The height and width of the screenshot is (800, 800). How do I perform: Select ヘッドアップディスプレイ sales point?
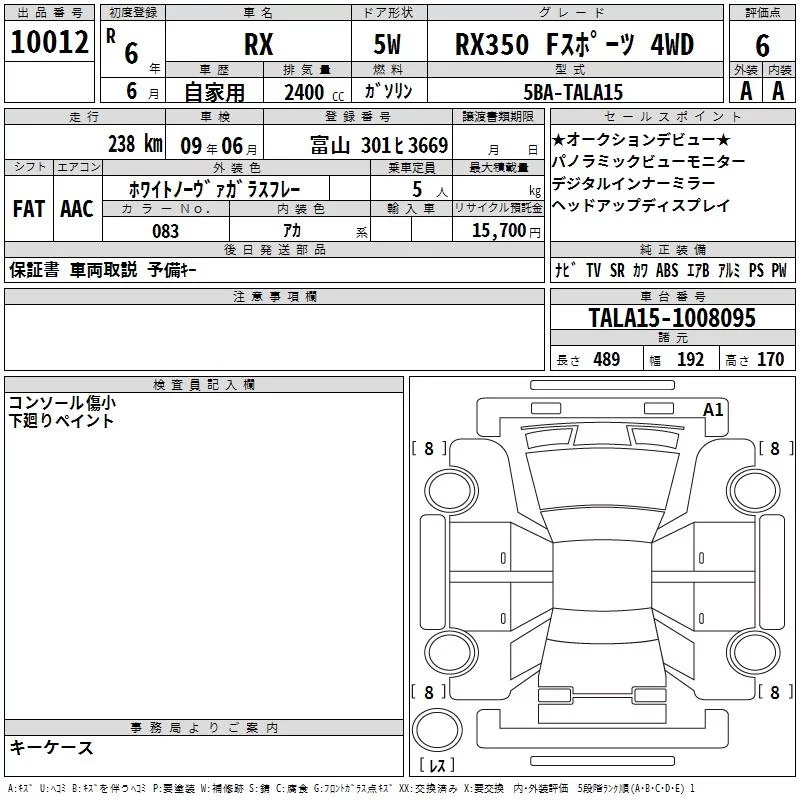641,206
